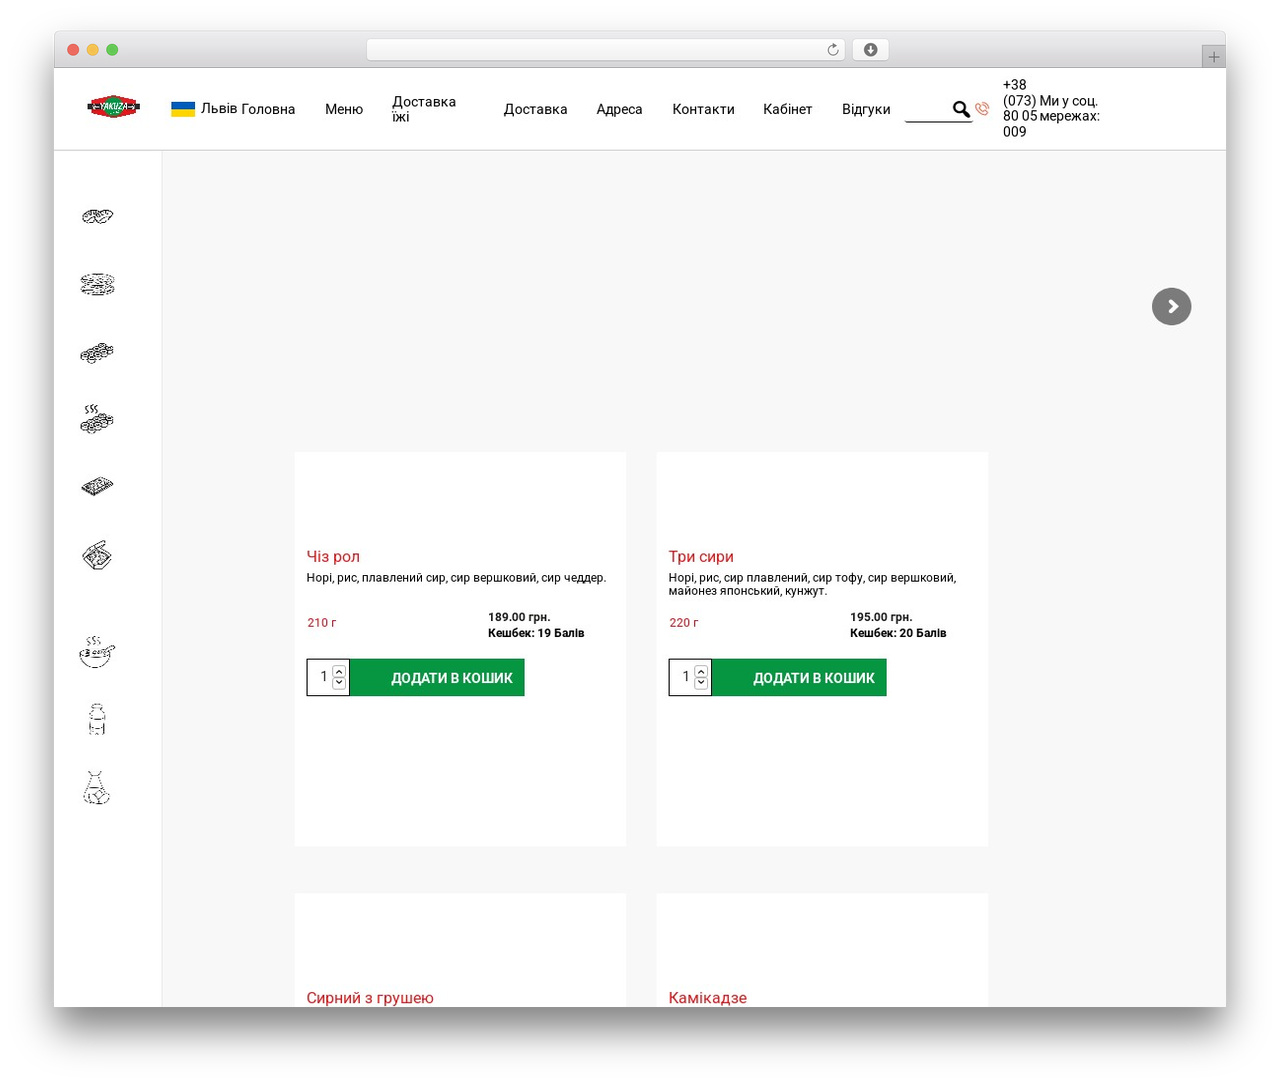This screenshot has height=1084, width=1280.
Task: Open the Доставка navigation item
Action: pos(535,109)
